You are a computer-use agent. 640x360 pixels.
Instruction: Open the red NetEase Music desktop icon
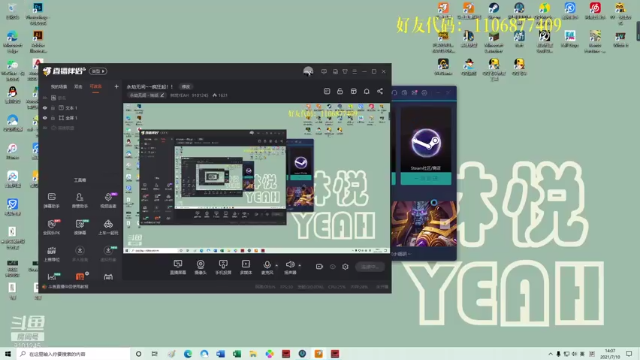point(595,12)
